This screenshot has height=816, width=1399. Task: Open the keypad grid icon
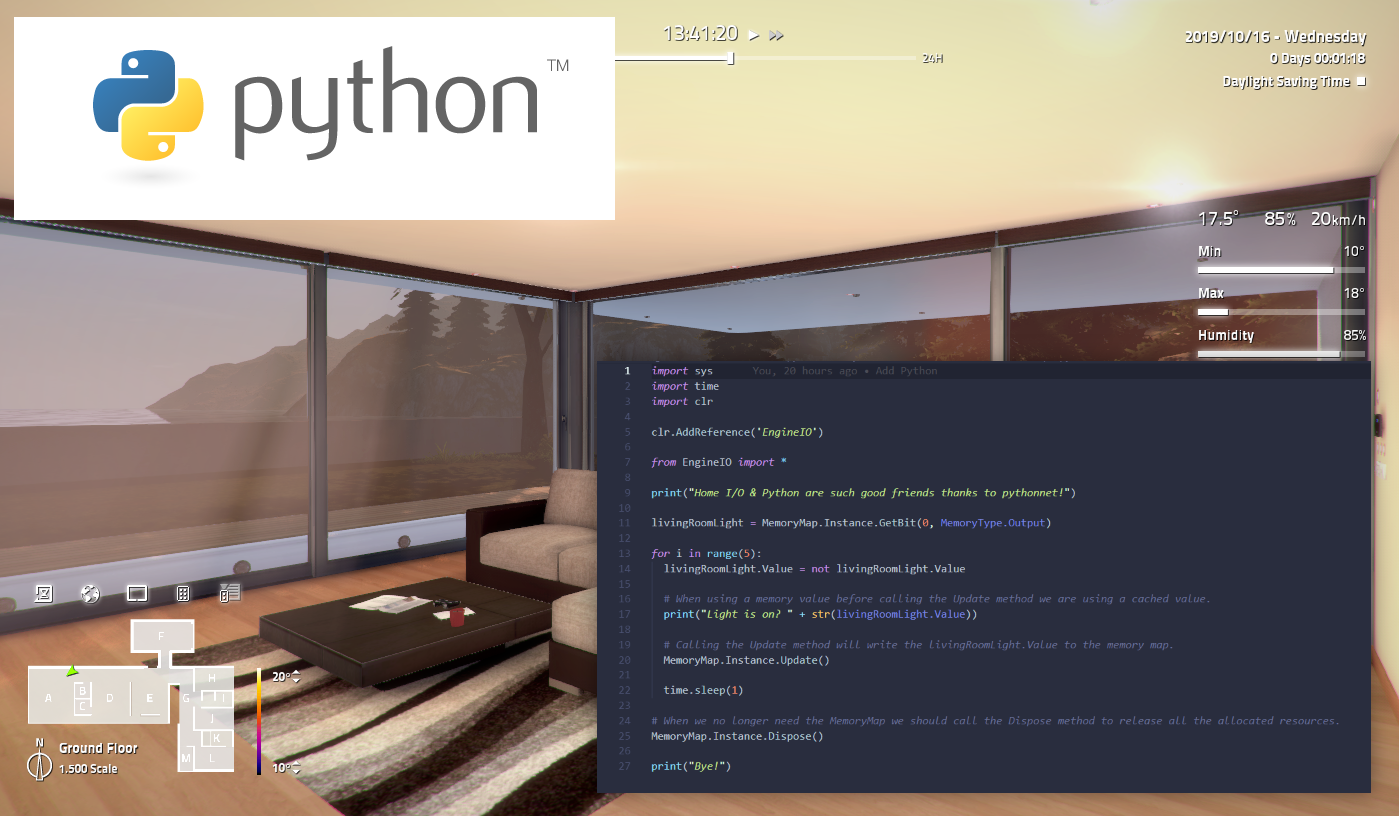click(183, 594)
